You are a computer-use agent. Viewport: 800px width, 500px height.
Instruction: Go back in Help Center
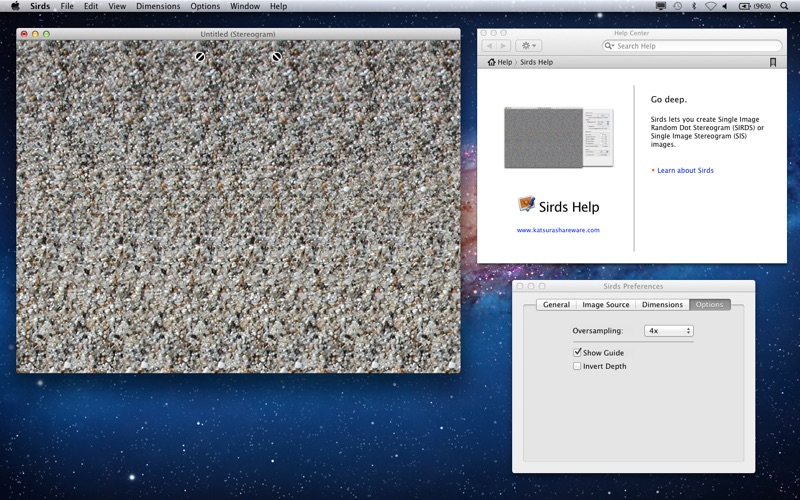tap(489, 46)
